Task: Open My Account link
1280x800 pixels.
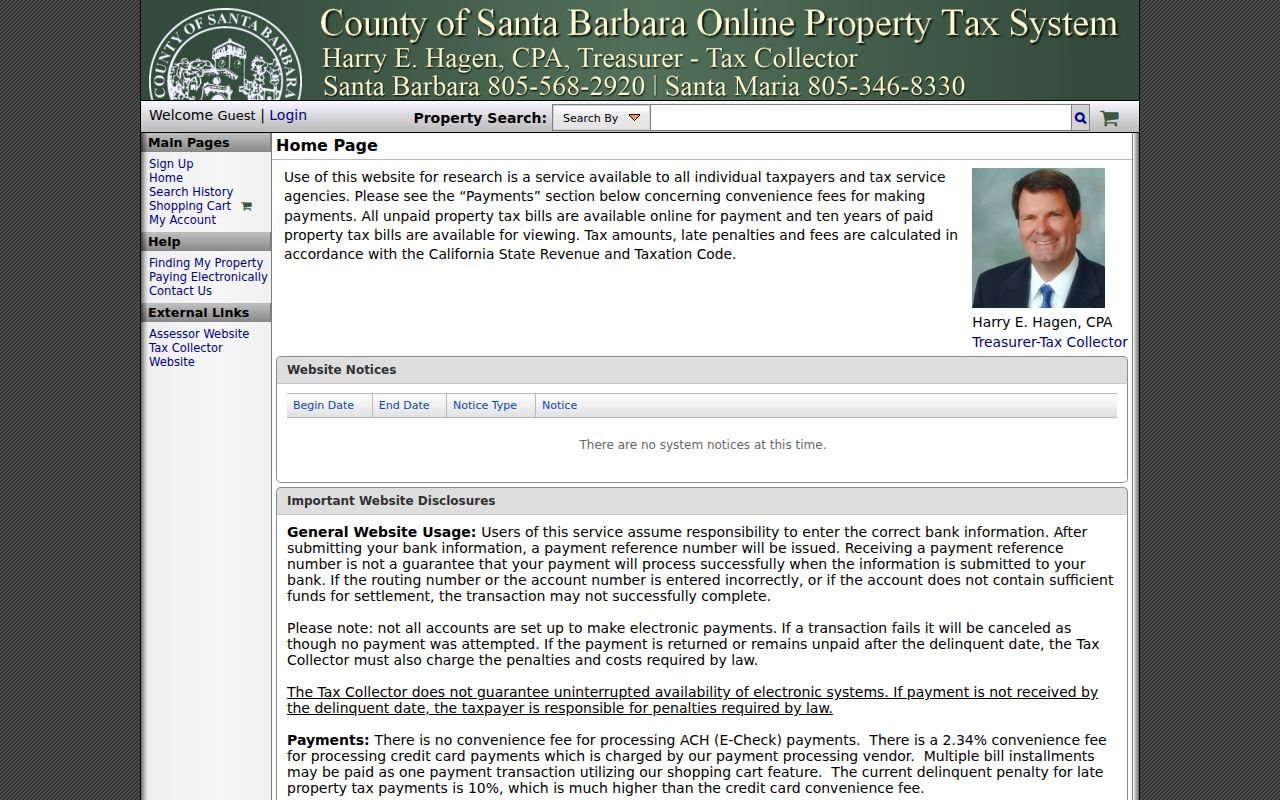Action: click(182, 220)
